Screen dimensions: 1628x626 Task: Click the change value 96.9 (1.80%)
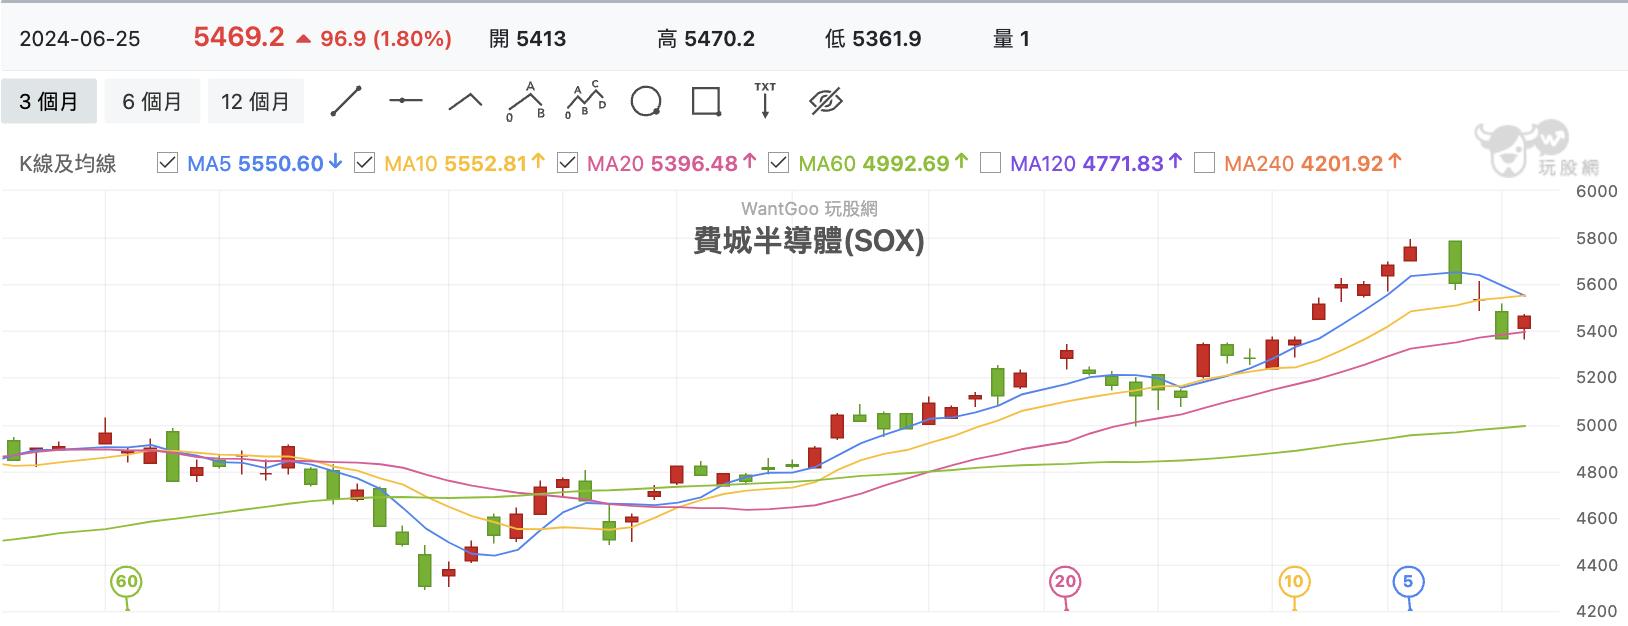point(386,39)
